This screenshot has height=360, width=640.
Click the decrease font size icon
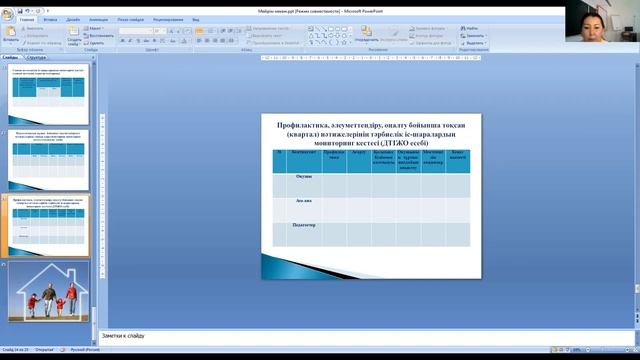pyautogui.click(x=178, y=31)
